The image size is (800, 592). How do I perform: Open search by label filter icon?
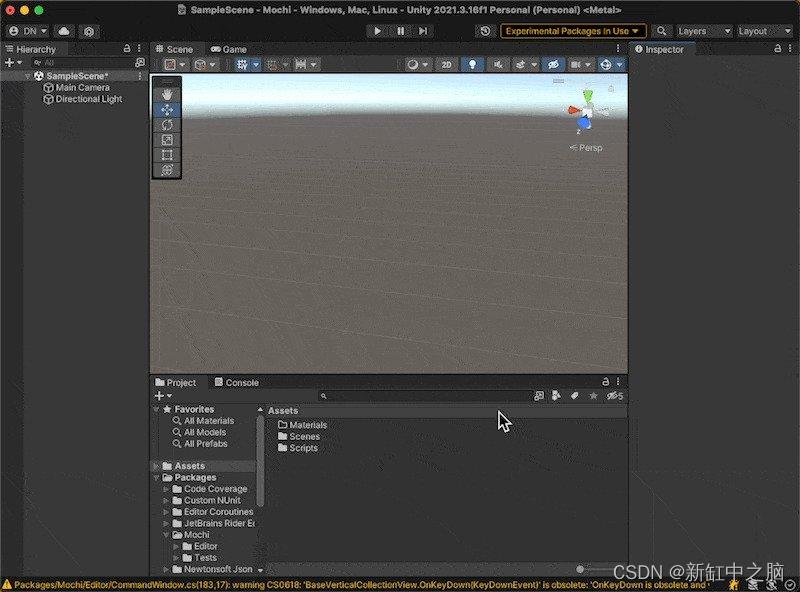pyautogui.click(x=574, y=396)
